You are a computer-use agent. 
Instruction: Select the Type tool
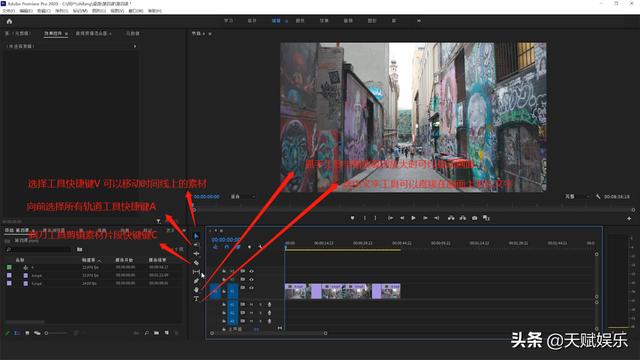click(196, 299)
